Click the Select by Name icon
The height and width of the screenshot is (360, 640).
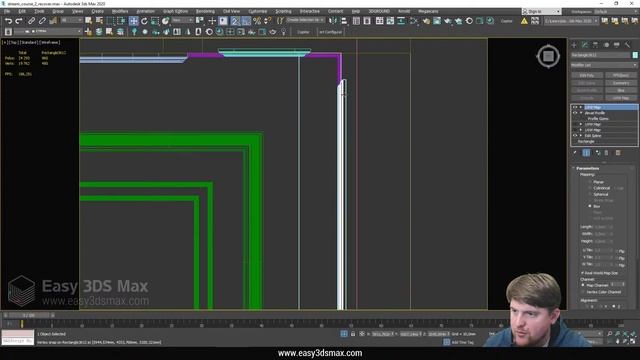99,21
